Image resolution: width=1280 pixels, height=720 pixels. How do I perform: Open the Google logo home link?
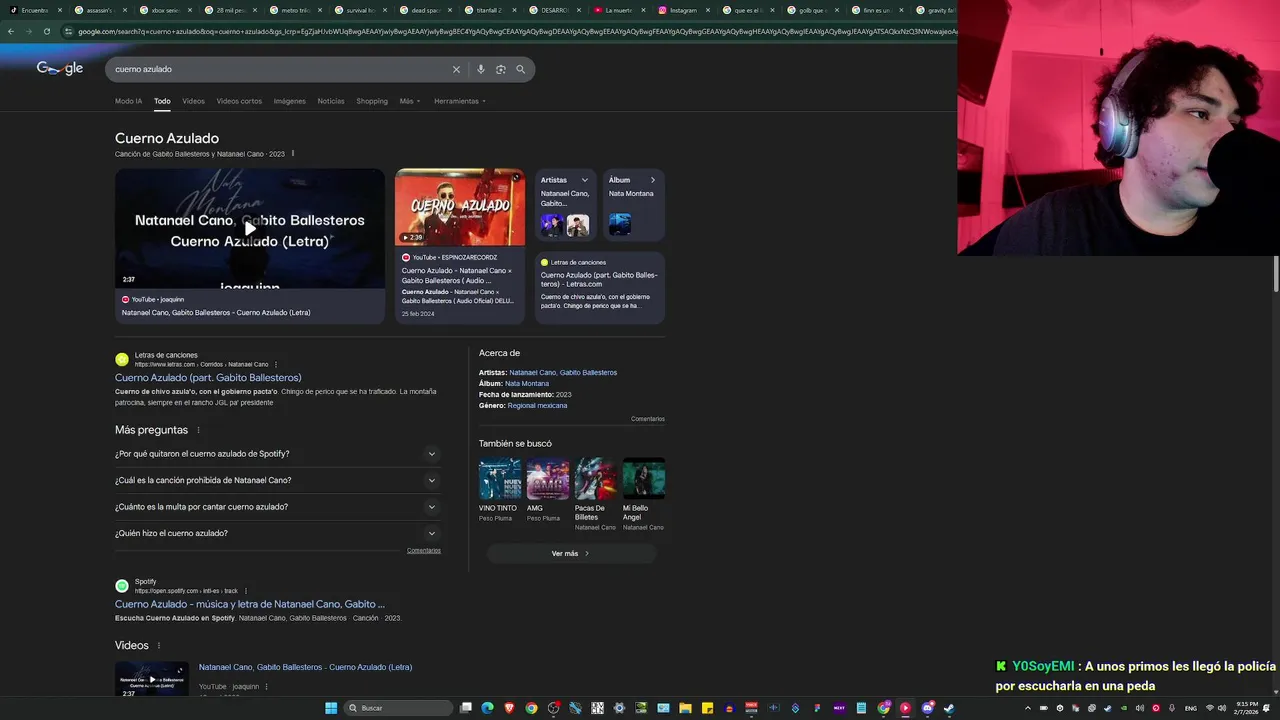[x=60, y=68]
